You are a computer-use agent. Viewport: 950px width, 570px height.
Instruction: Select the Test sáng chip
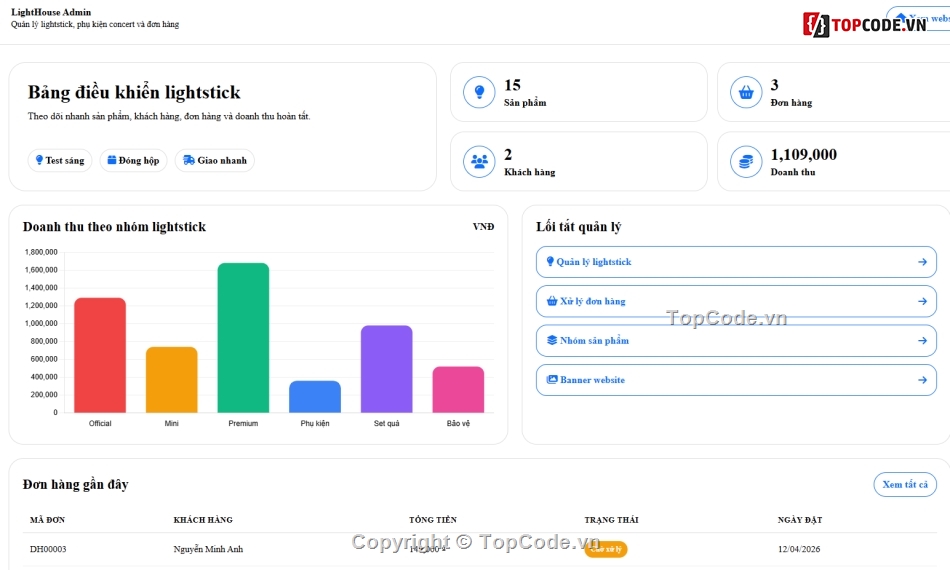59,161
